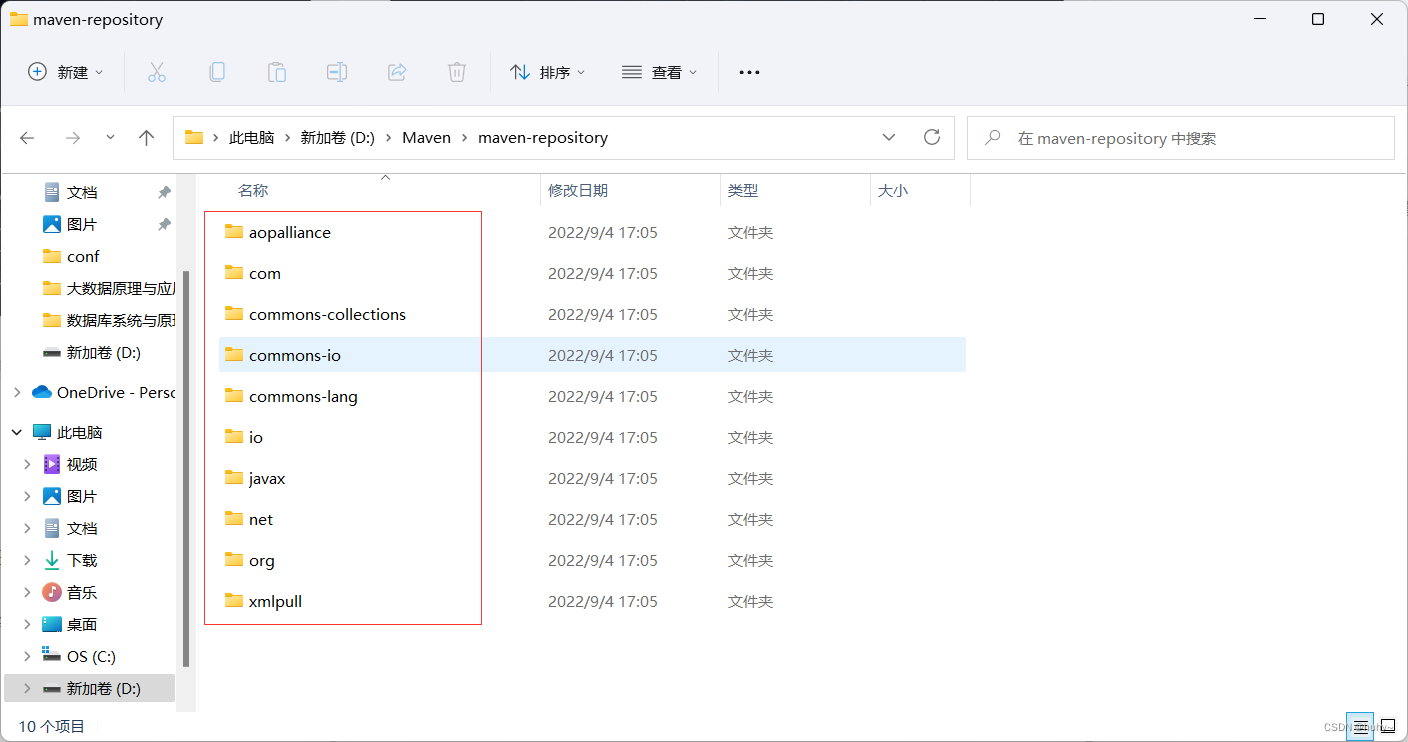
Task: Expand the 桌面 desktop tree node
Action: coord(28,624)
